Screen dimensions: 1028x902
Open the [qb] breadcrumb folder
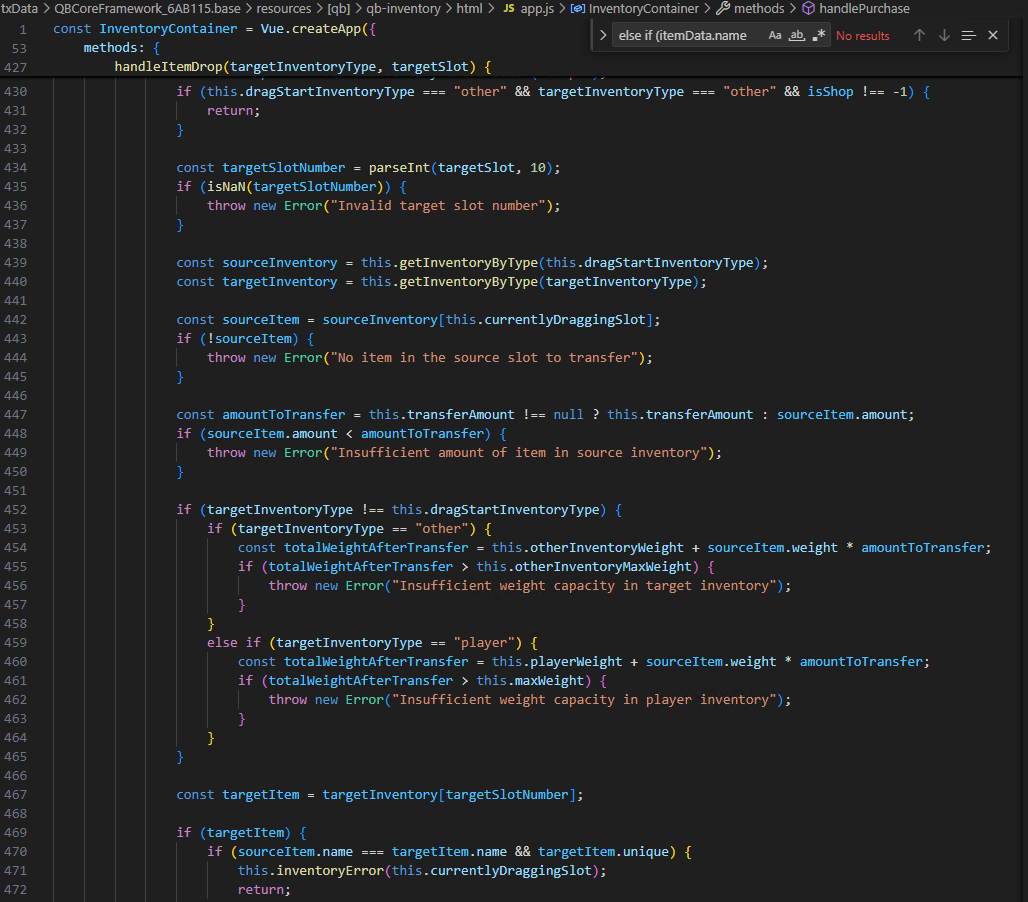point(339,9)
